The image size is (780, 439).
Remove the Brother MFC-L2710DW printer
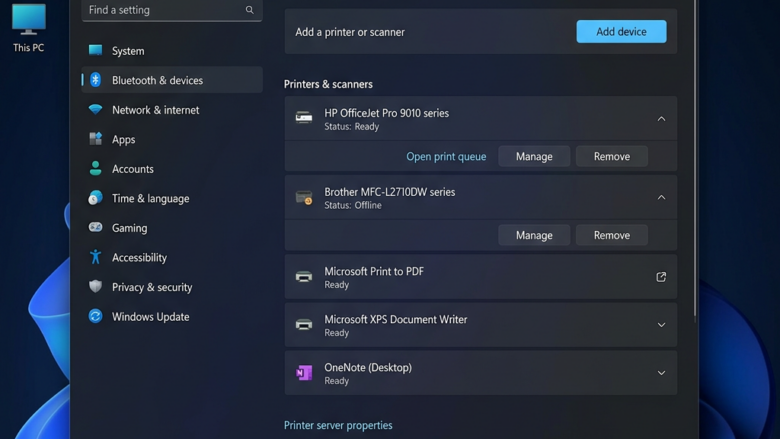611,235
